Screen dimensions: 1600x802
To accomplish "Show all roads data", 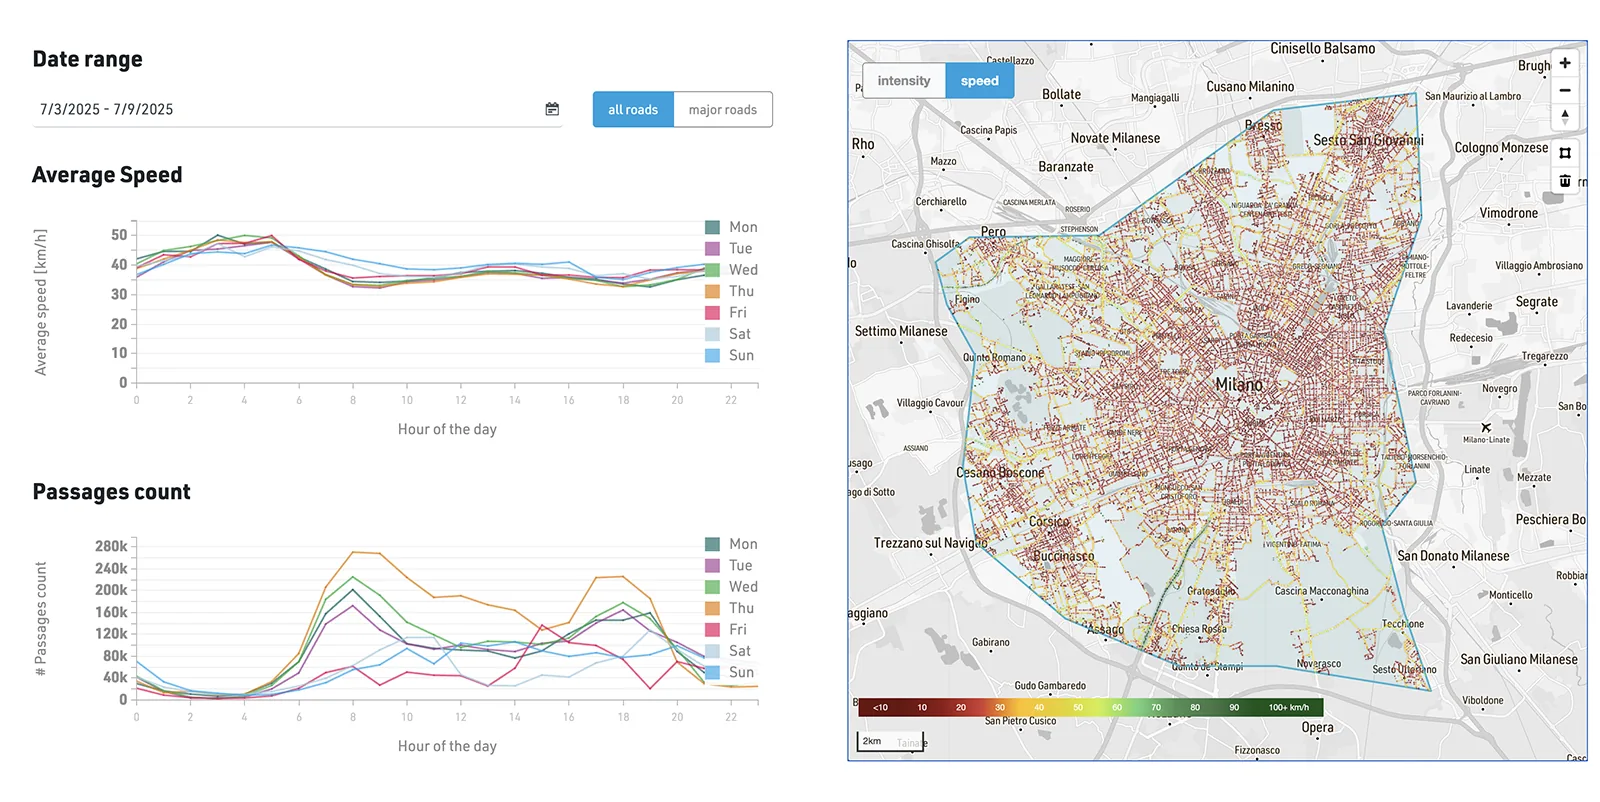I will 633,110.
